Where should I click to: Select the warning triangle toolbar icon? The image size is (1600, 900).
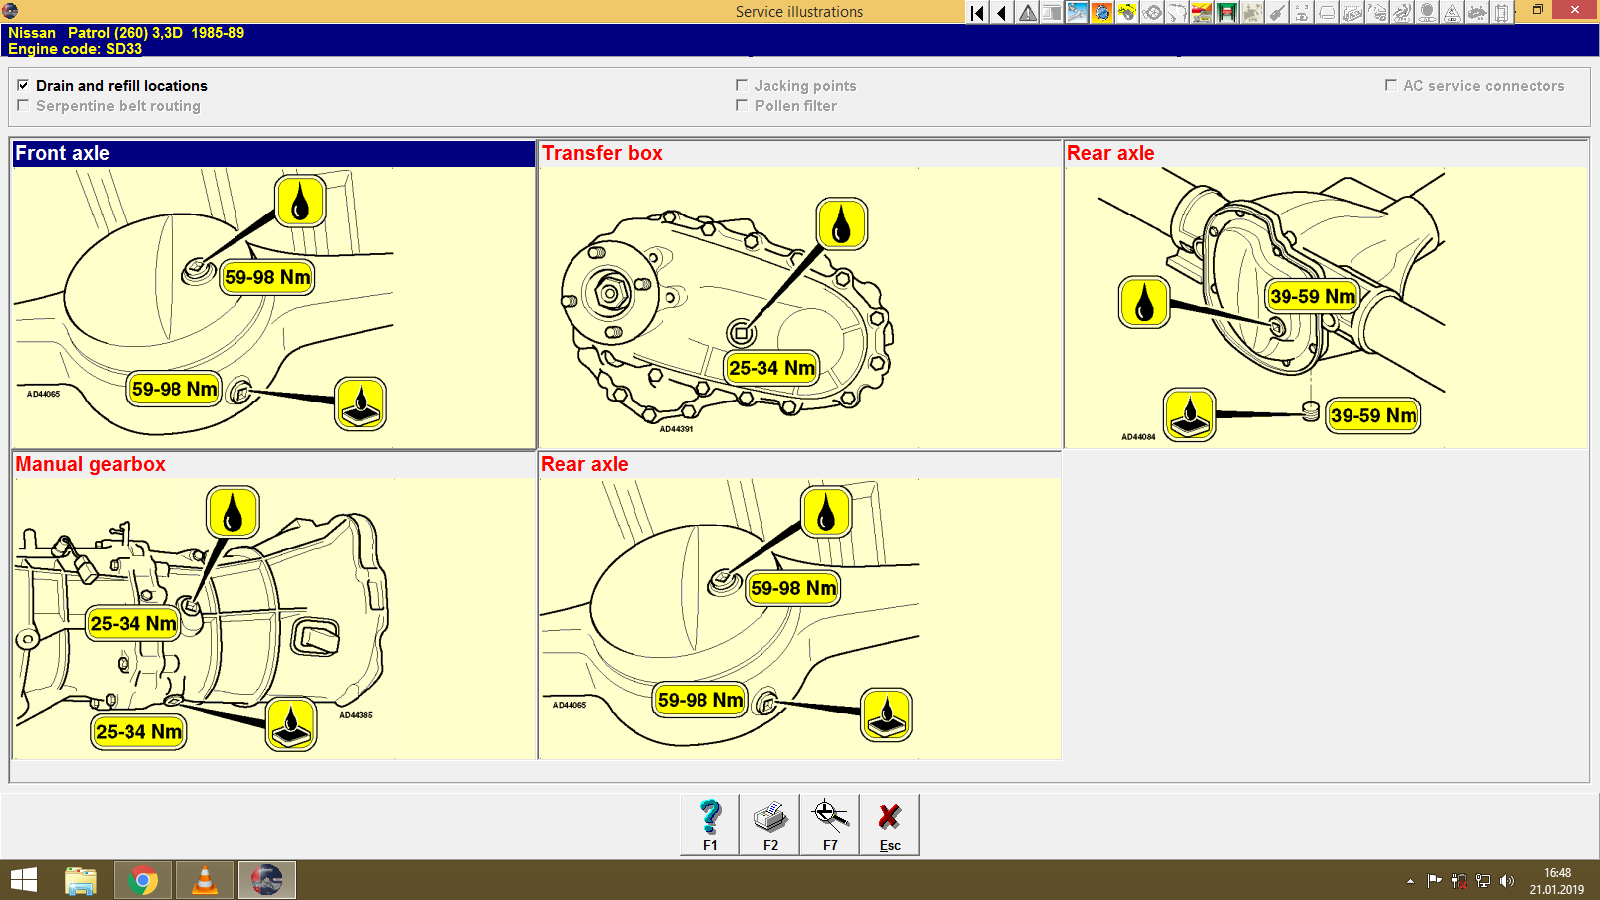click(x=1027, y=13)
